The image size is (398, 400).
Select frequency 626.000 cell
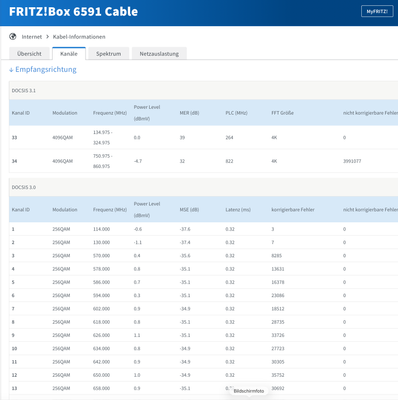[x=101, y=335]
